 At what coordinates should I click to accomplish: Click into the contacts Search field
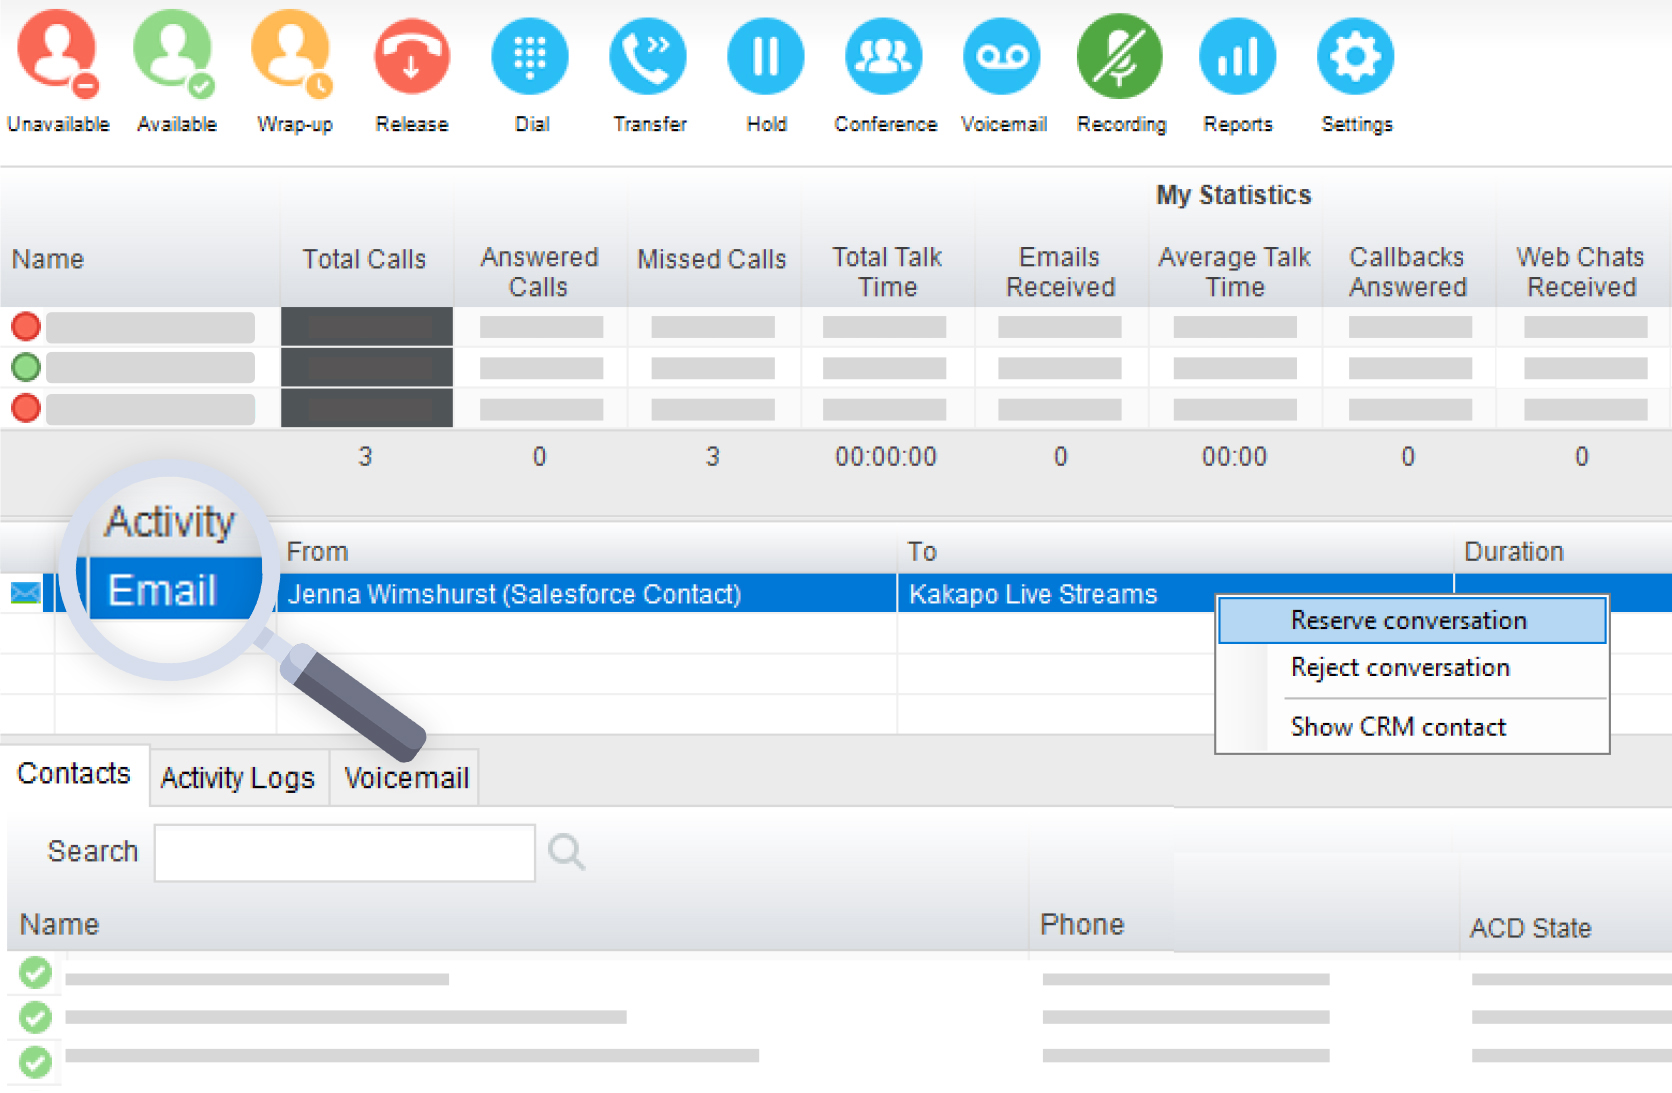345,853
